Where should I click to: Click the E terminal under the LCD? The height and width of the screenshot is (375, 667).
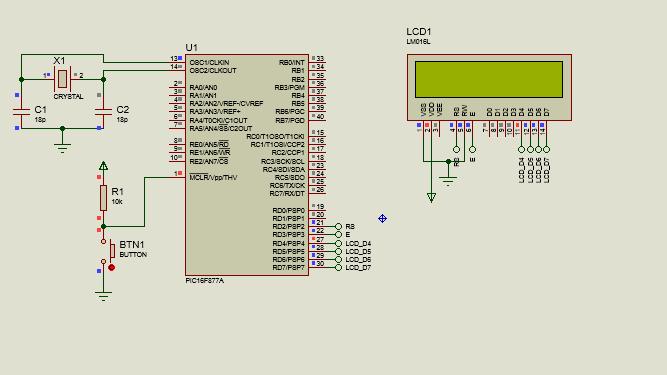(472, 150)
